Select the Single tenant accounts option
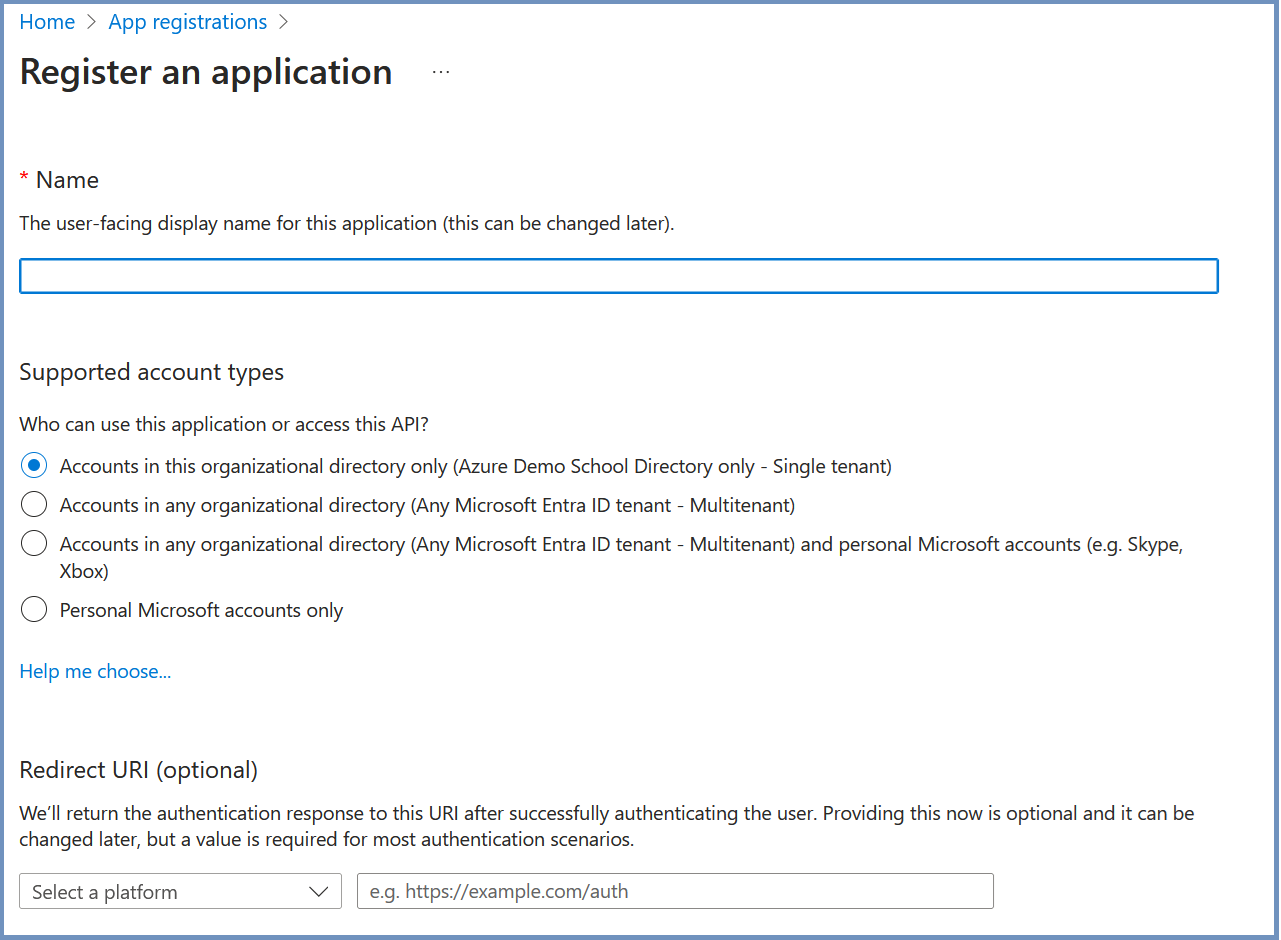Image resolution: width=1281 pixels, height=940 pixels. [34, 466]
